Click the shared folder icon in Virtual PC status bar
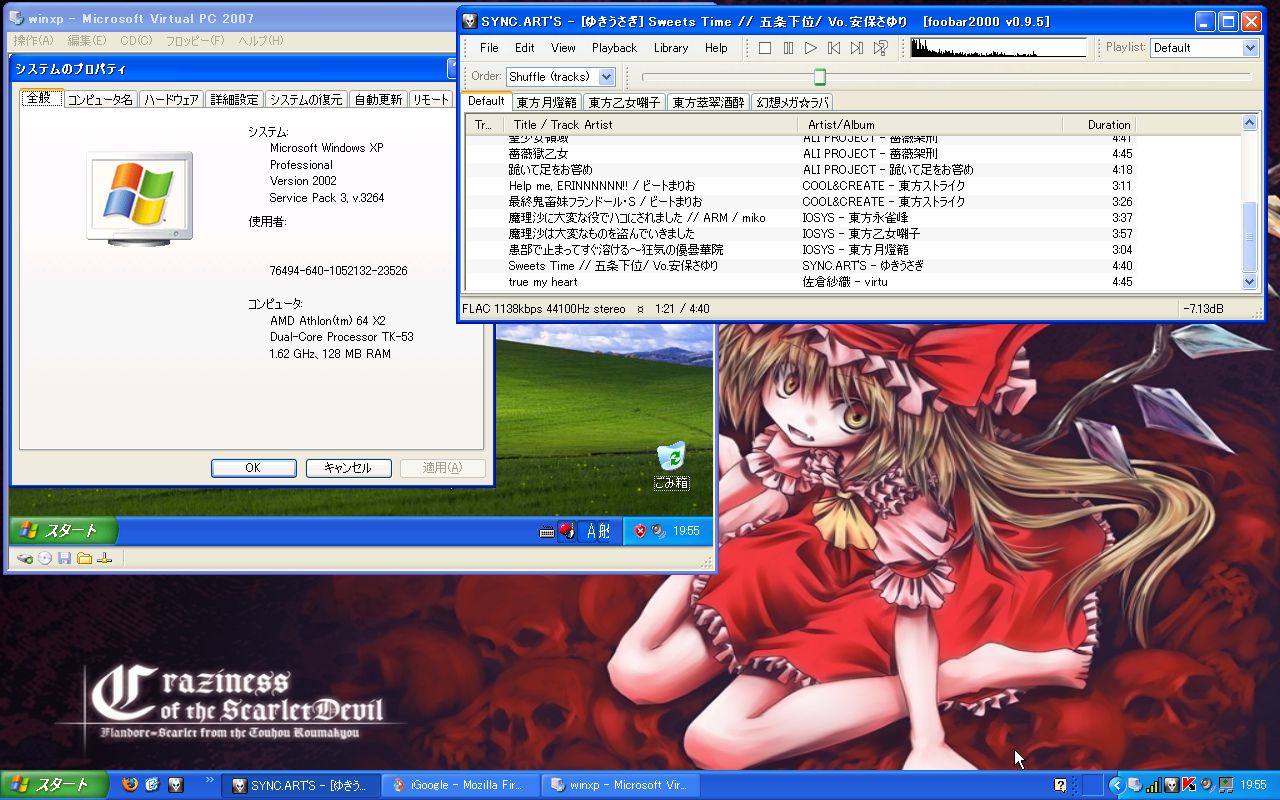The image size is (1280, 800). coord(85,558)
